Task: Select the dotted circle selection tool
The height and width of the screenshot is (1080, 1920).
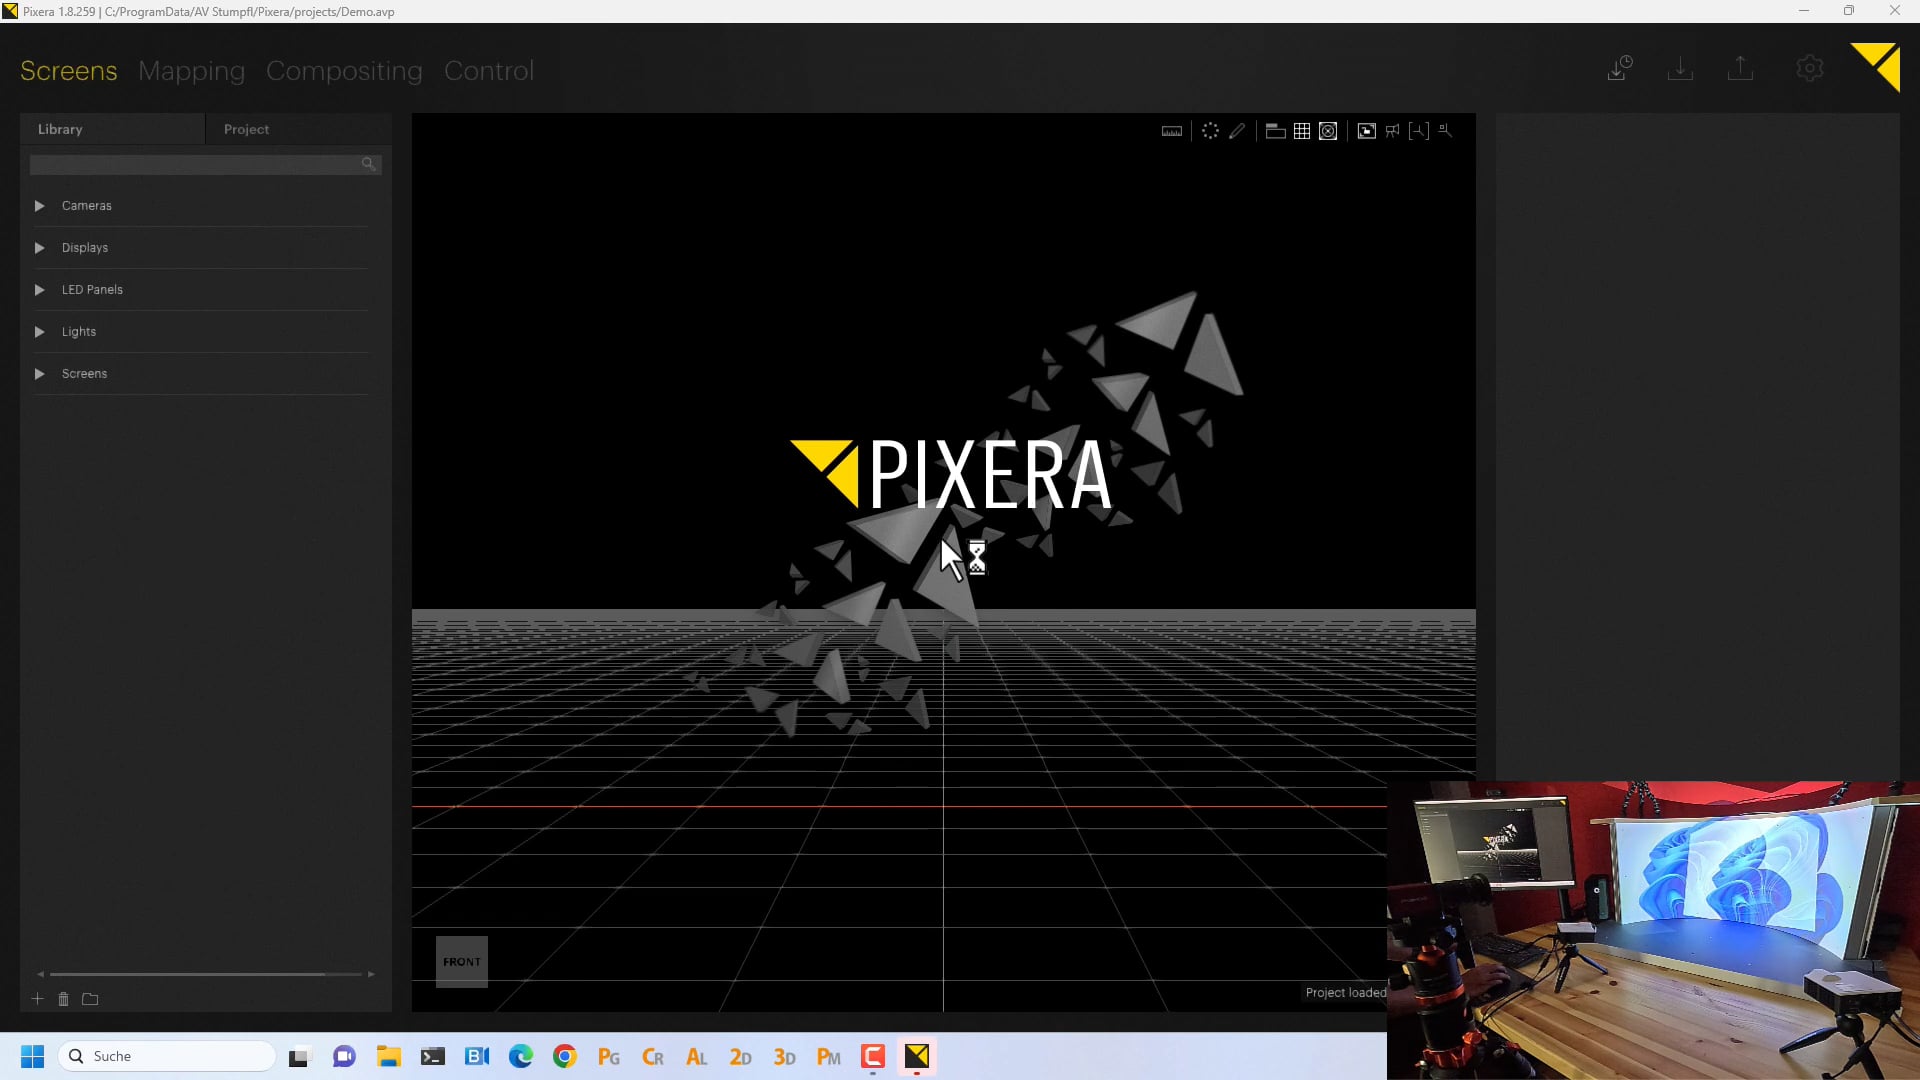Action: (1210, 131)
